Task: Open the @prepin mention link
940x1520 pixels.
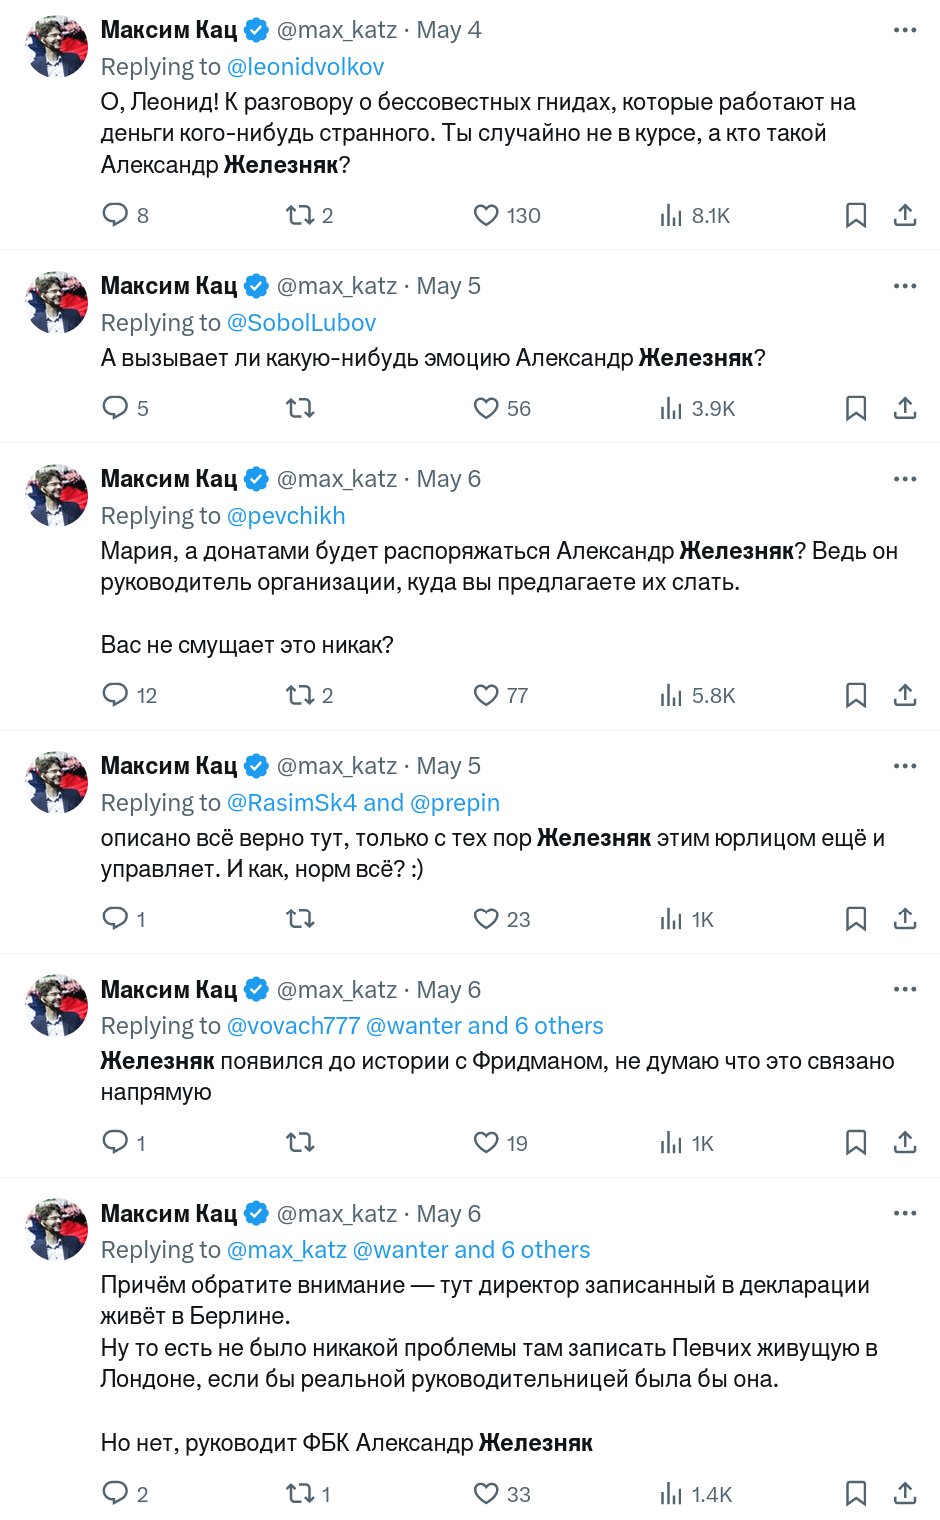Action: pyautogui.click(x=455, y=803)
